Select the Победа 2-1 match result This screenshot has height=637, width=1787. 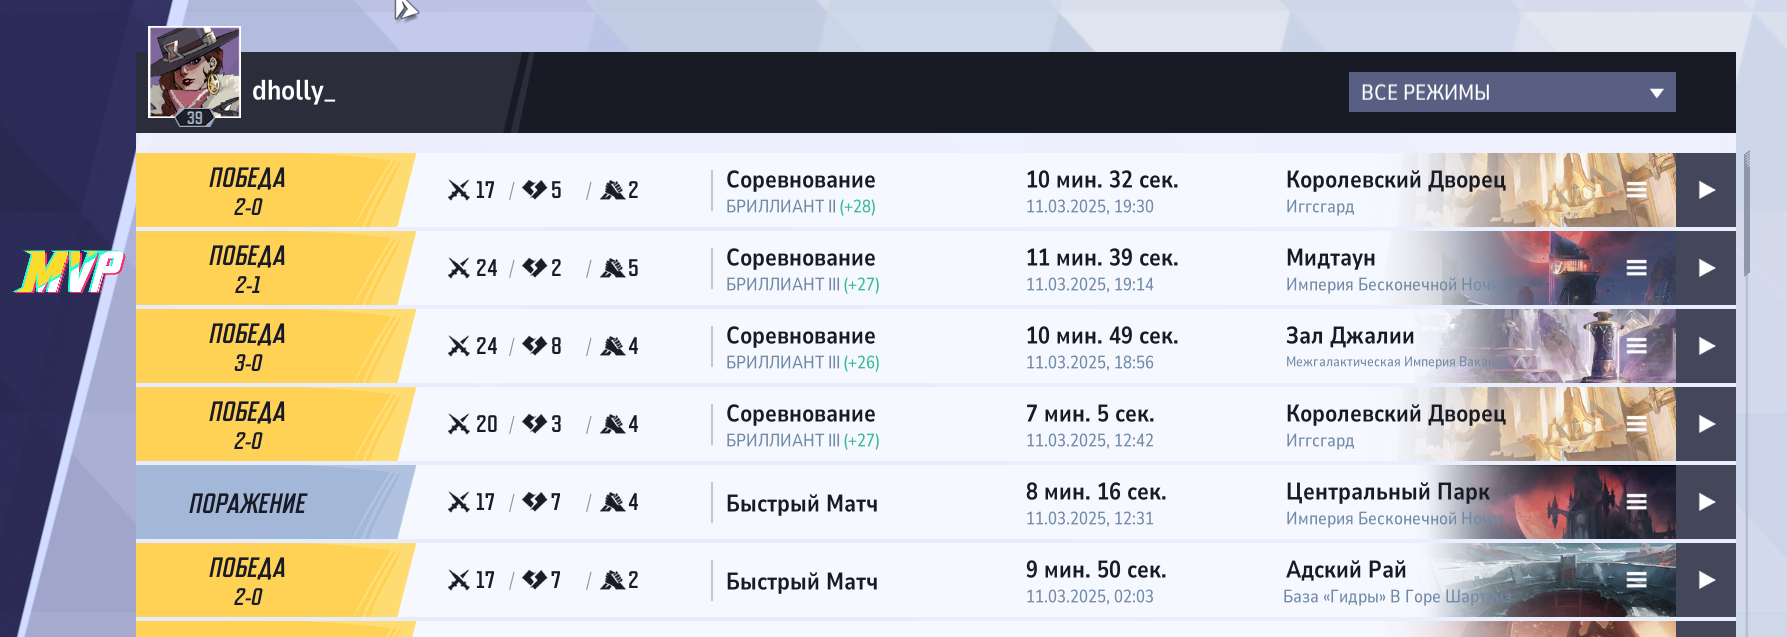pos(248,269)
